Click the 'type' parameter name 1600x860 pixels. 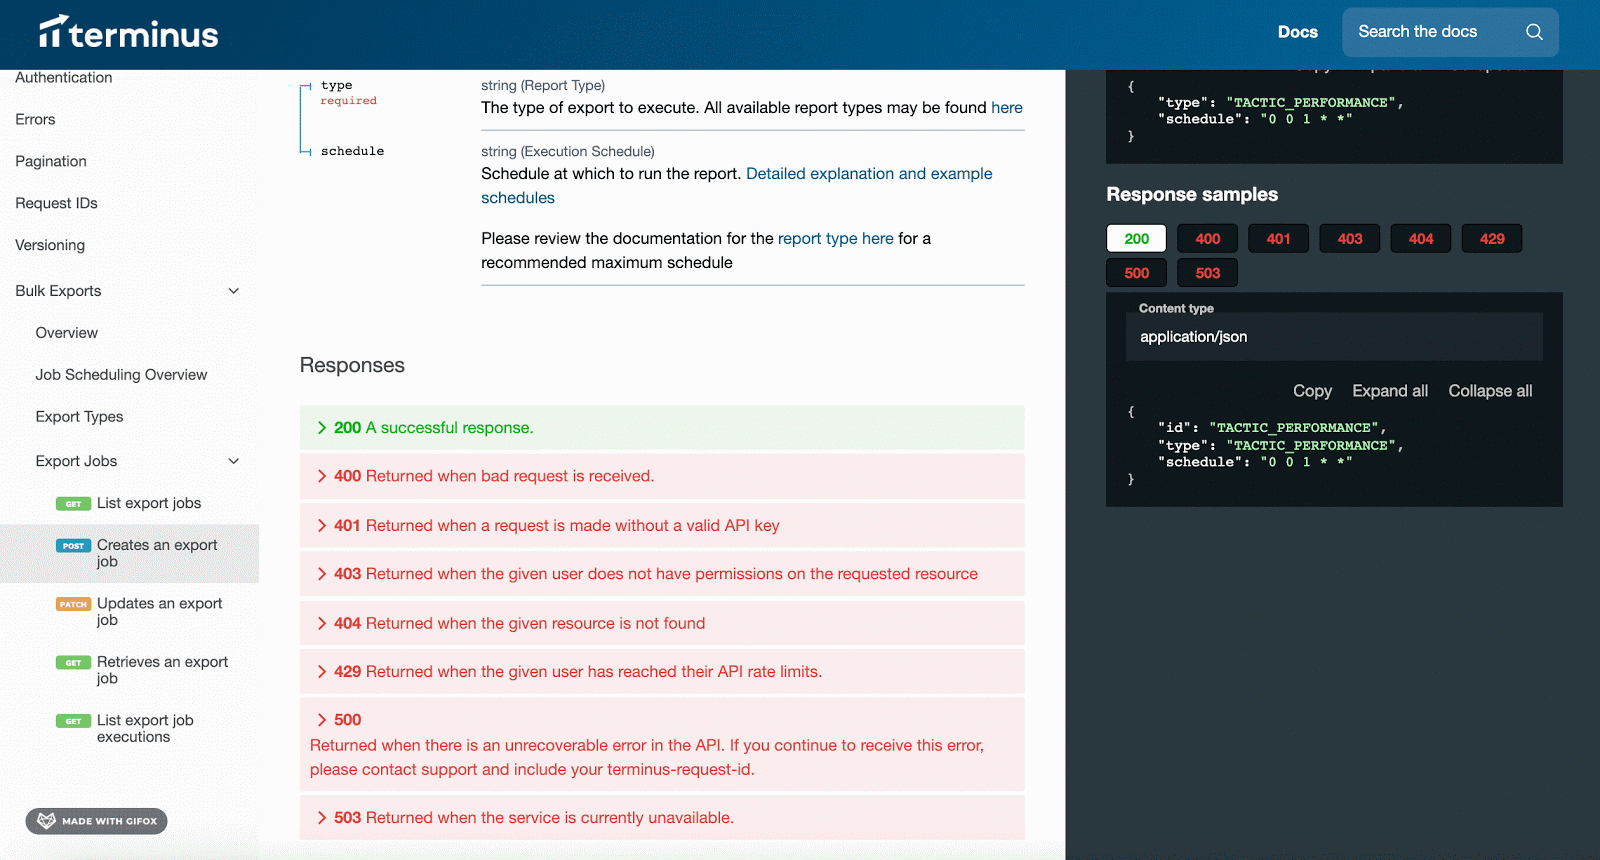(336, 86)
